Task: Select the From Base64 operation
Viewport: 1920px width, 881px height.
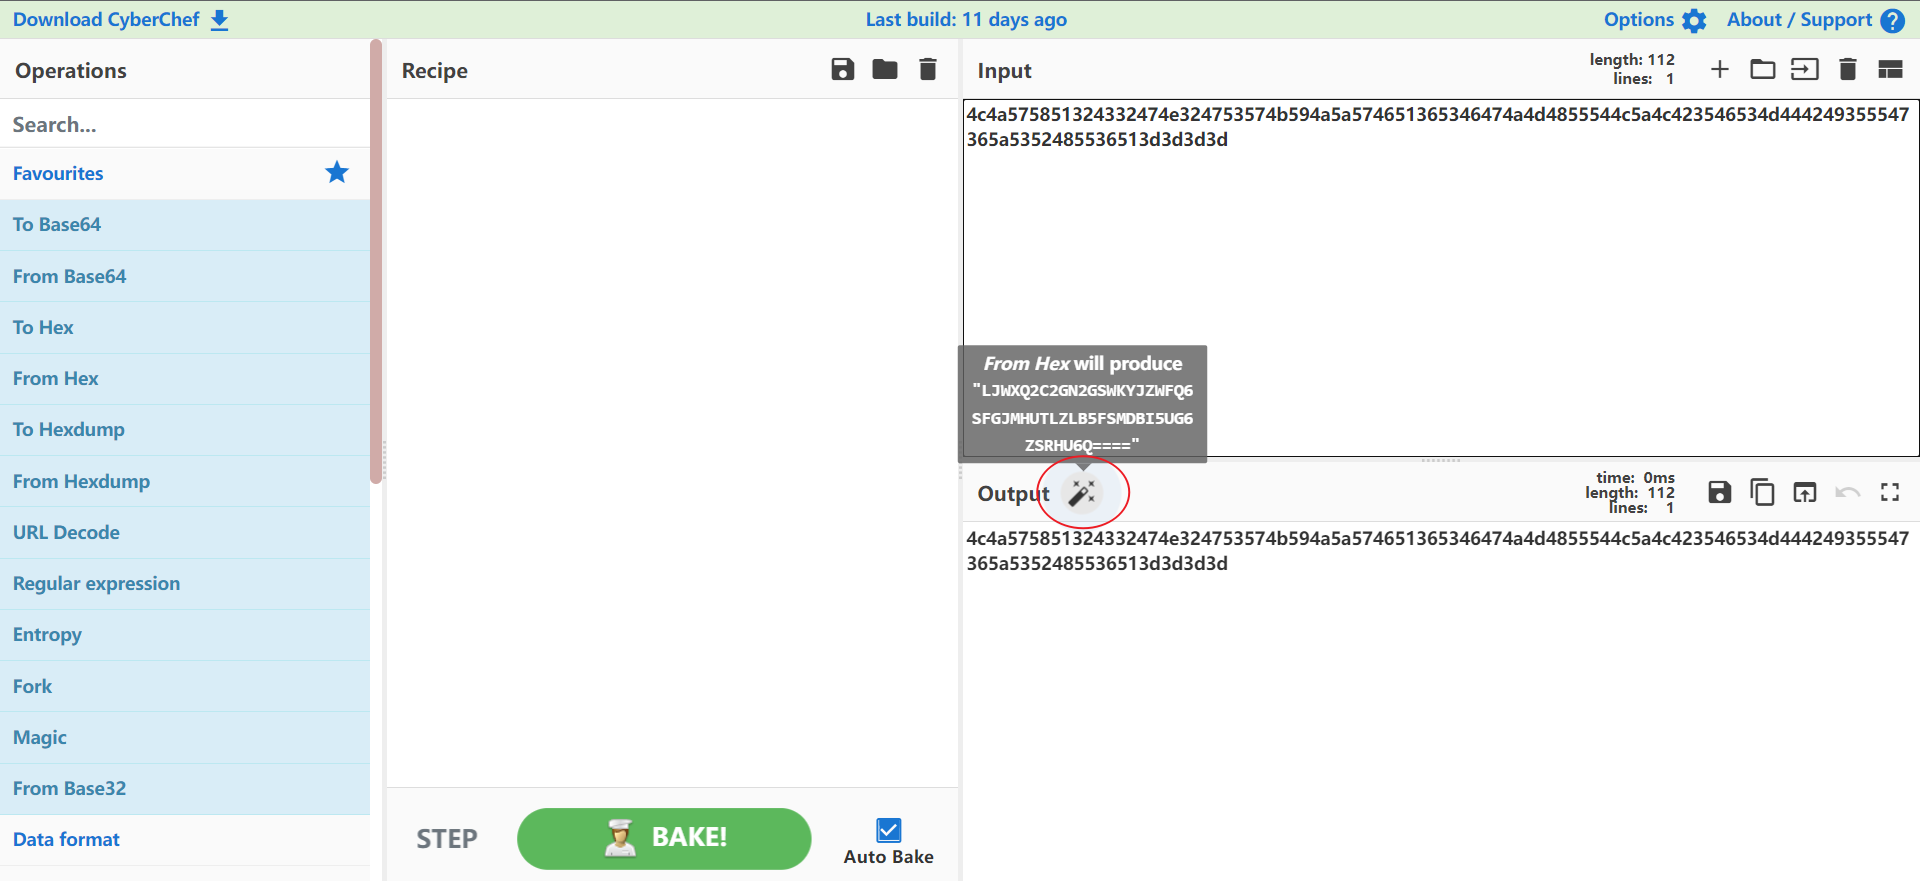Action: click(x=185, y=276)
